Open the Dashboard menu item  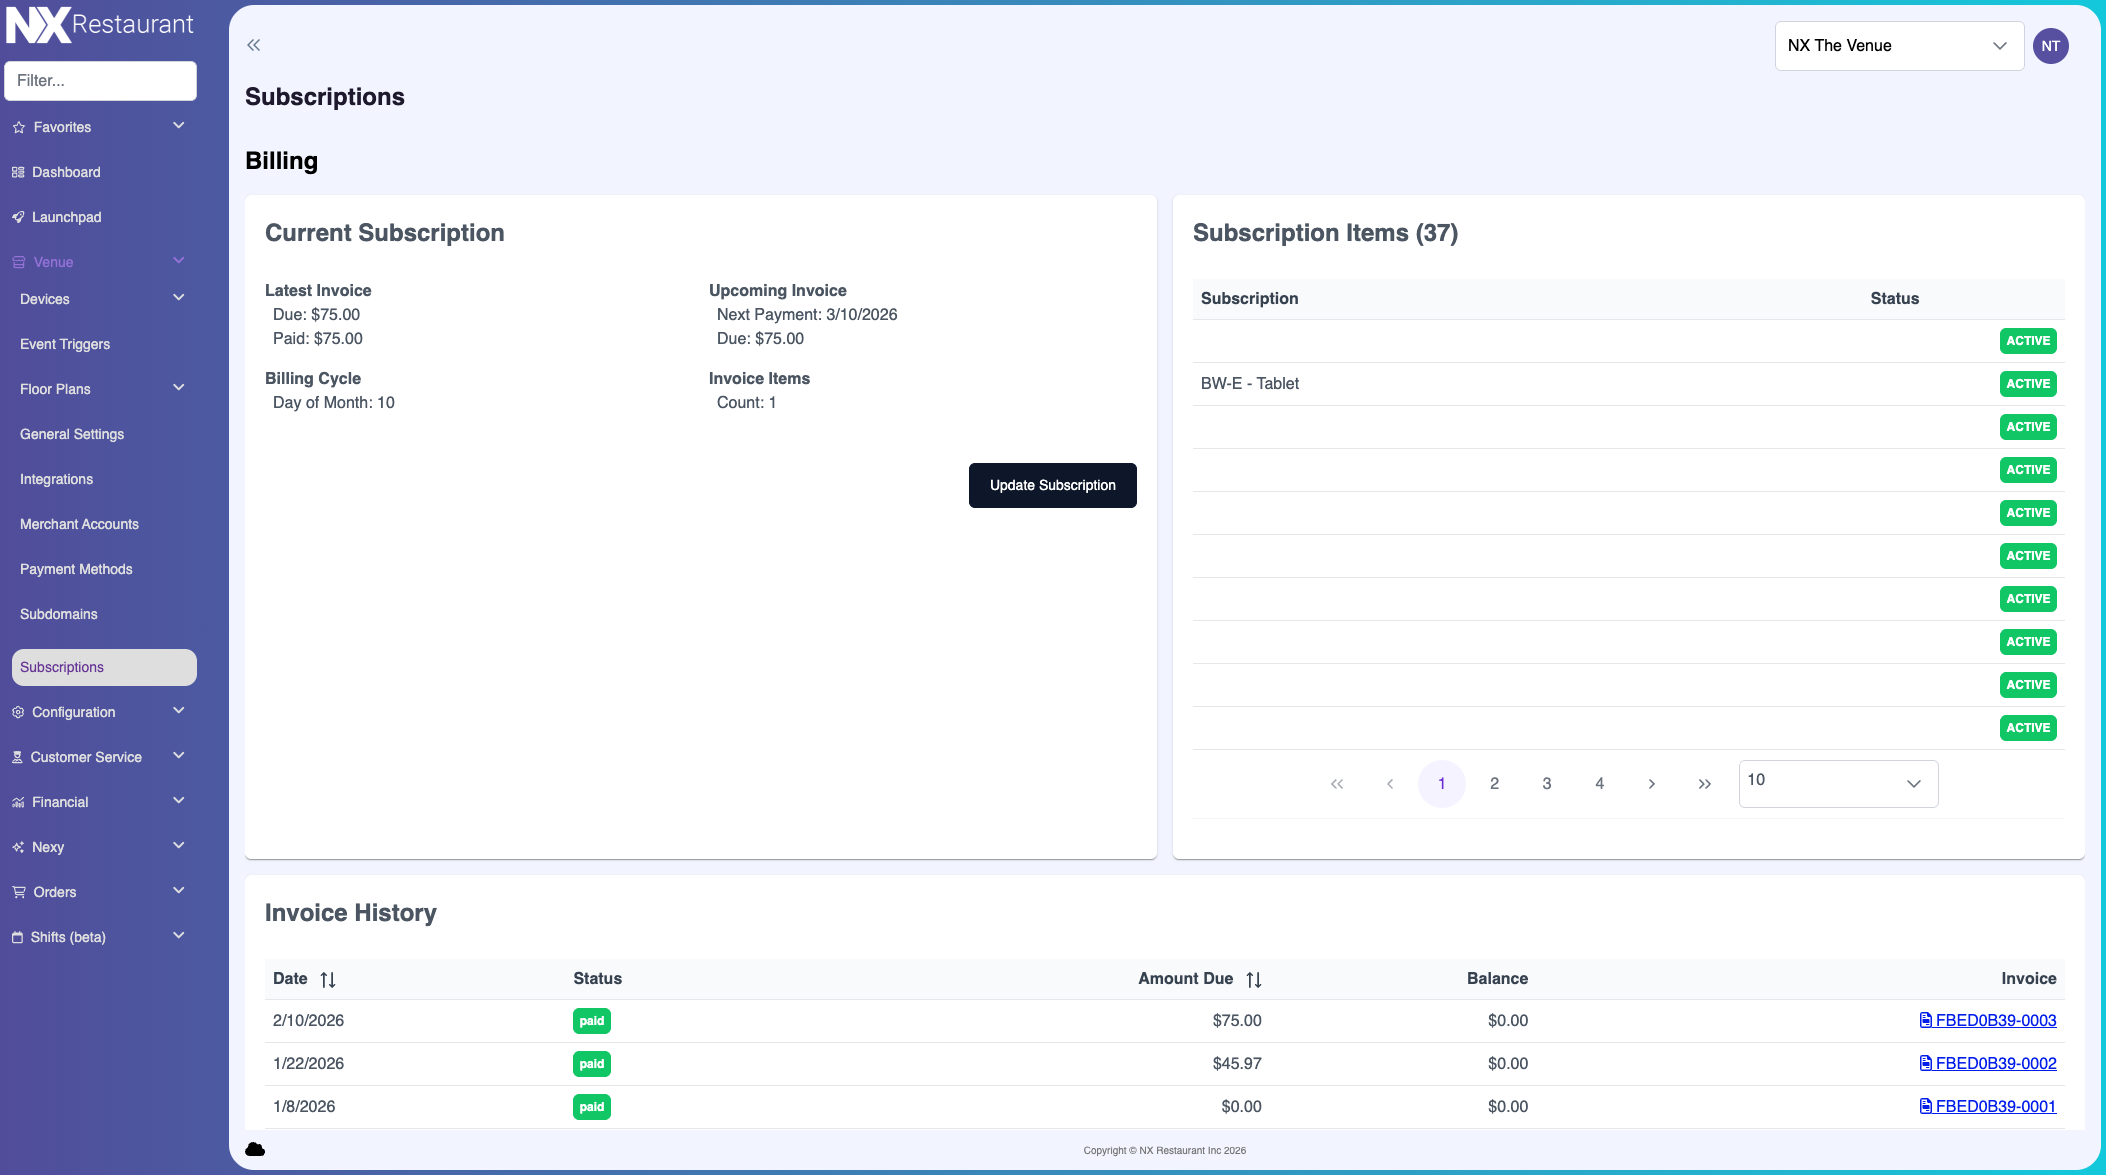(x=66, y=172)
